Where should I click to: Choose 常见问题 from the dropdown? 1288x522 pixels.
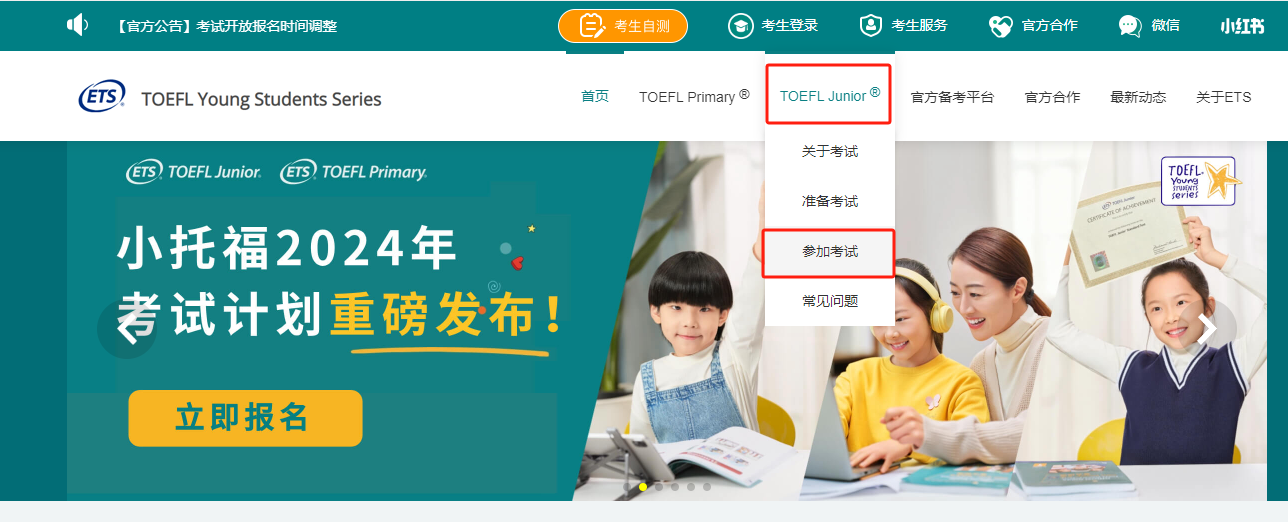click(830, 301)
